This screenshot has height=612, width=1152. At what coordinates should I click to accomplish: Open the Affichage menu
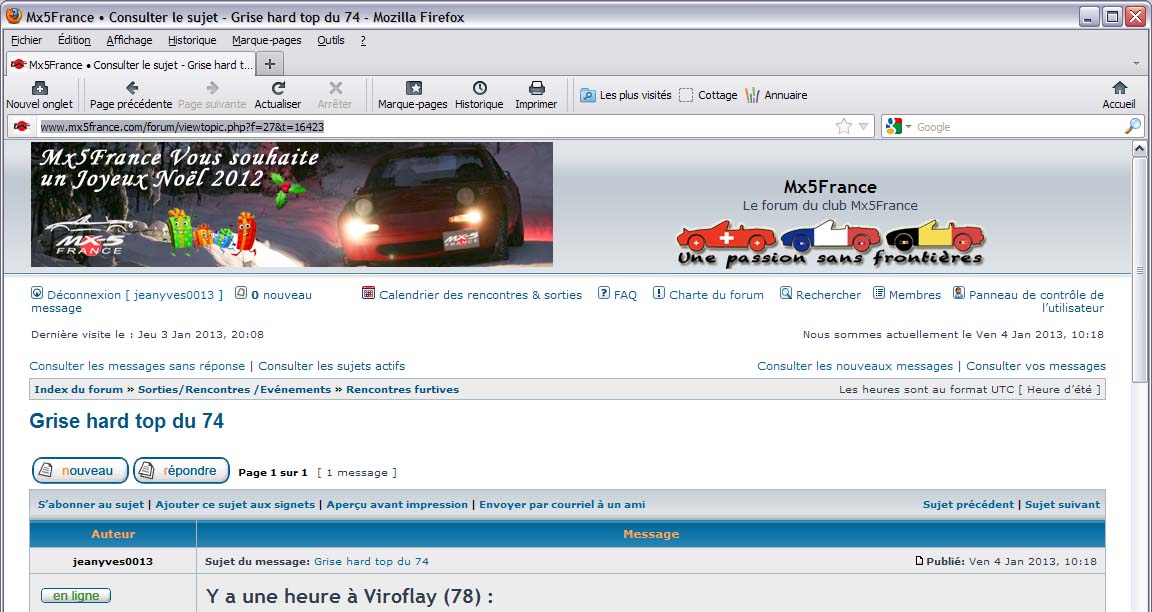pyautogui.click(x=129, y=40)
